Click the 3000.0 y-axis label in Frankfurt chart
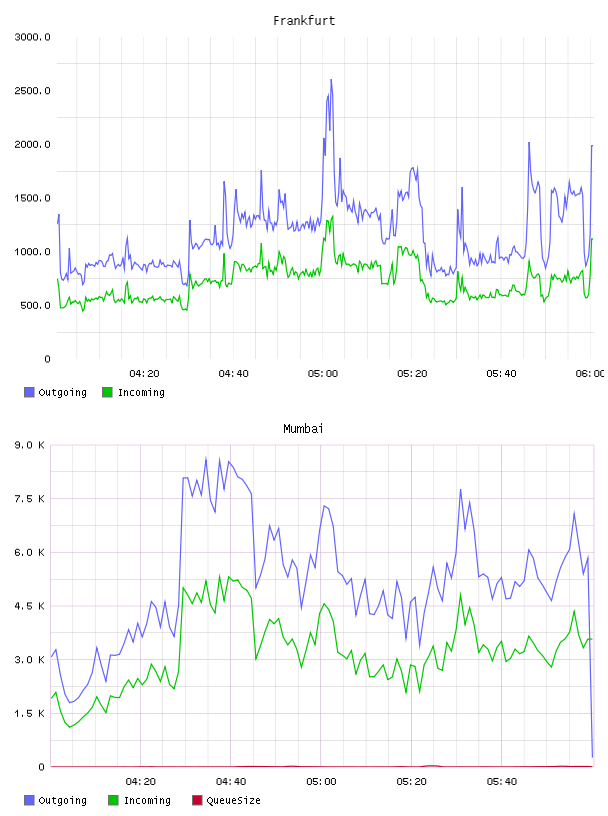This screenshot has height=816, width=608. tap(32, 37)
